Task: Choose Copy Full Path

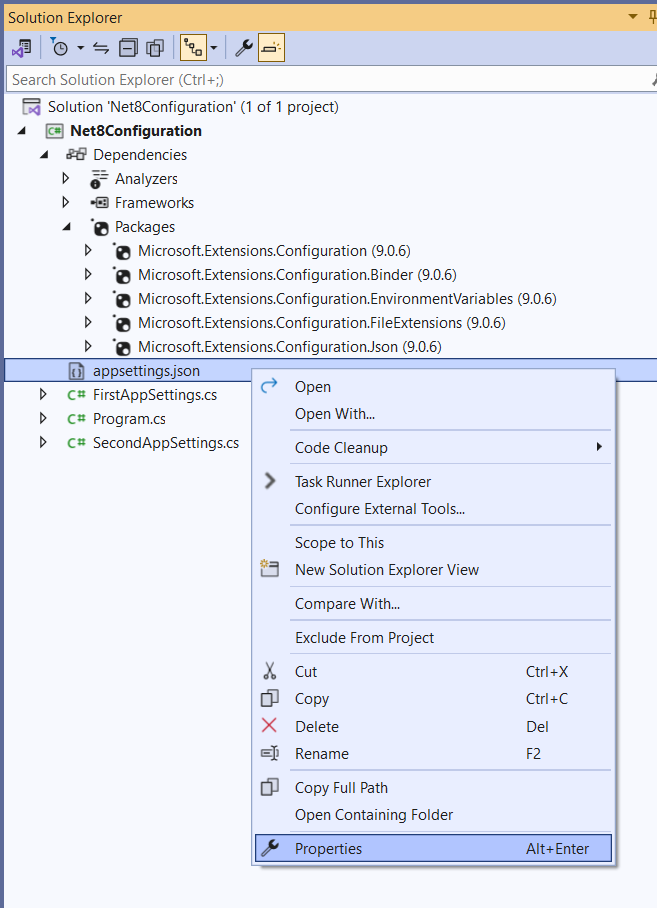Action: [x=433, y=788]
